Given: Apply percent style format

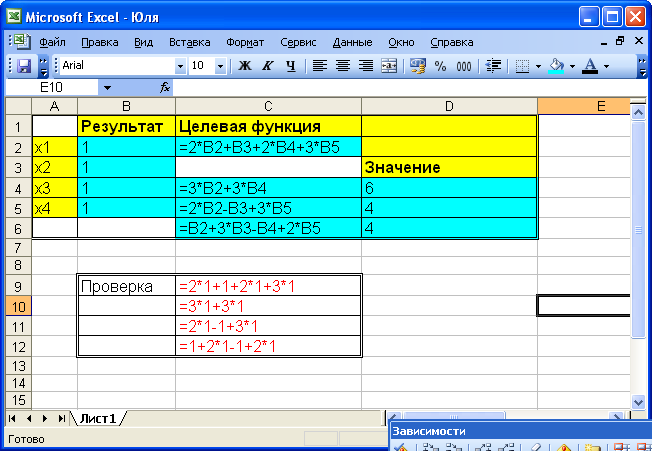Looking at the screenshot, I should pos(440,66).
